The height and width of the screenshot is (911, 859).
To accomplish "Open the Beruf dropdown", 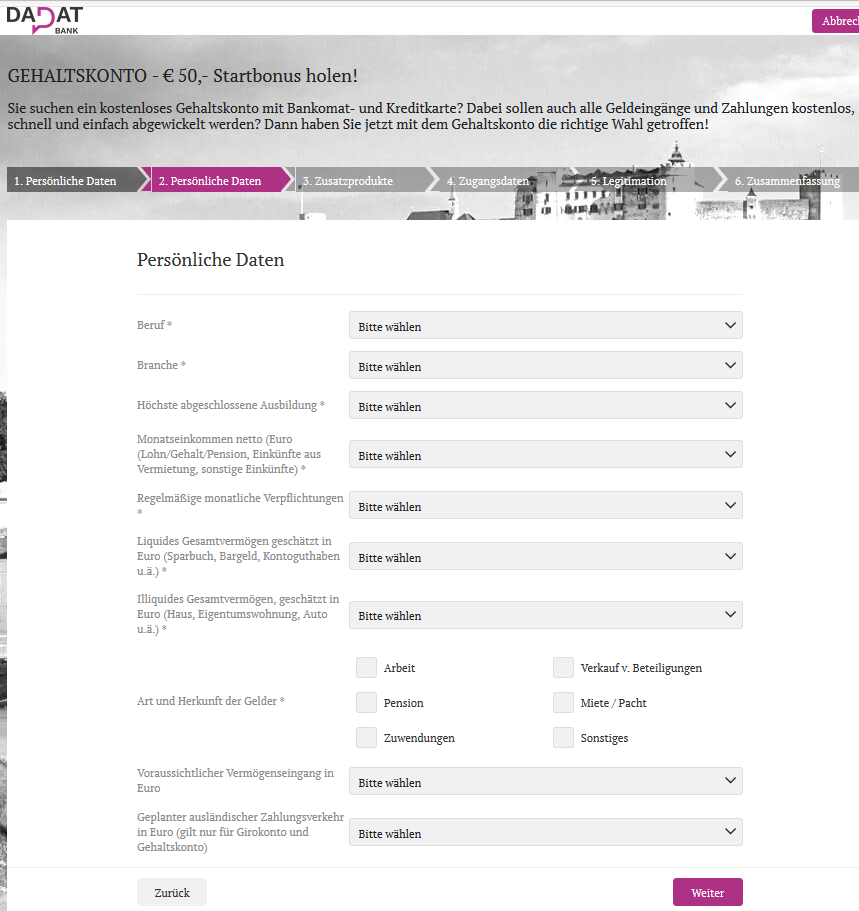I will point(545,325).
